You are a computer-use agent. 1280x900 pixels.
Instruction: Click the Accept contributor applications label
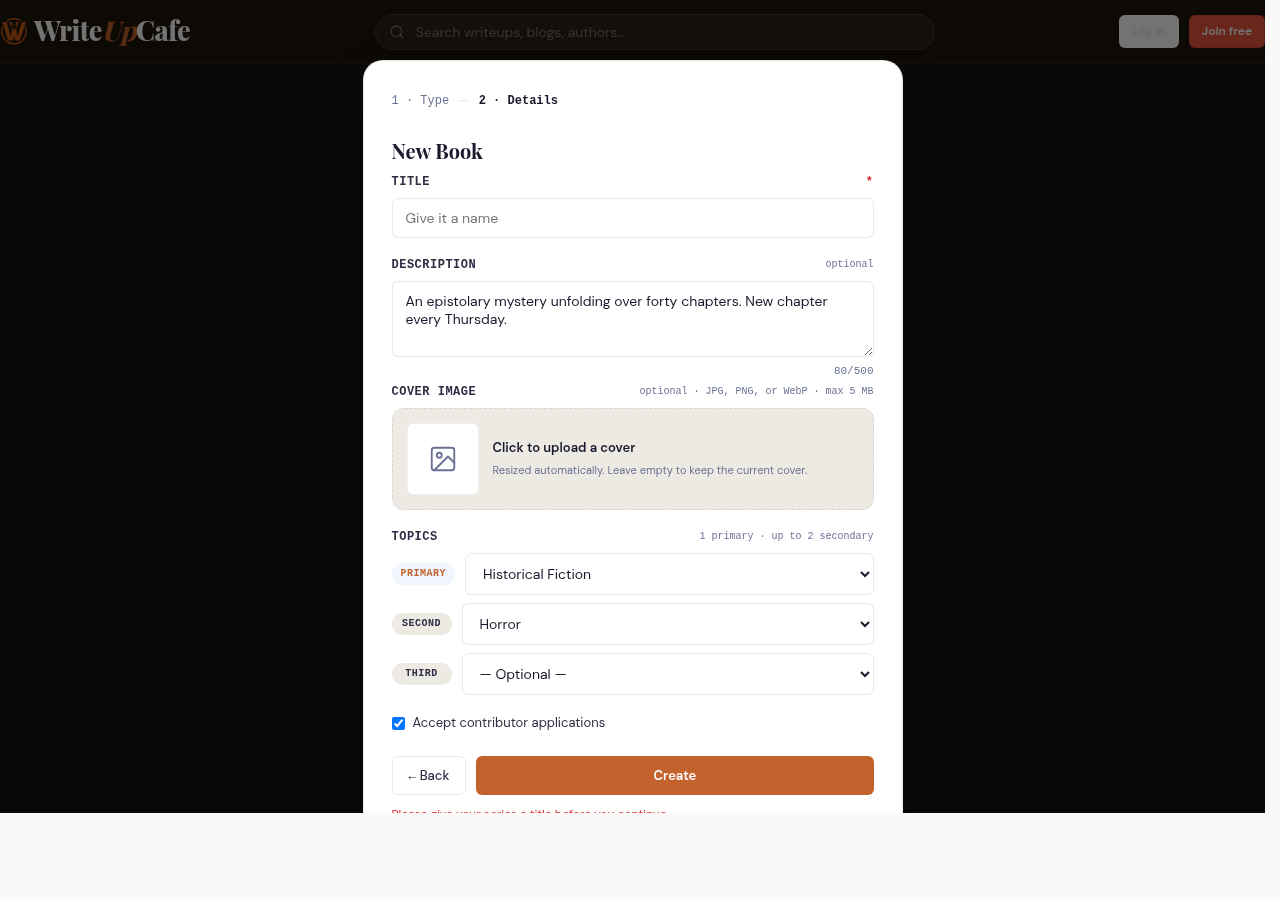[x=509, y=722]
